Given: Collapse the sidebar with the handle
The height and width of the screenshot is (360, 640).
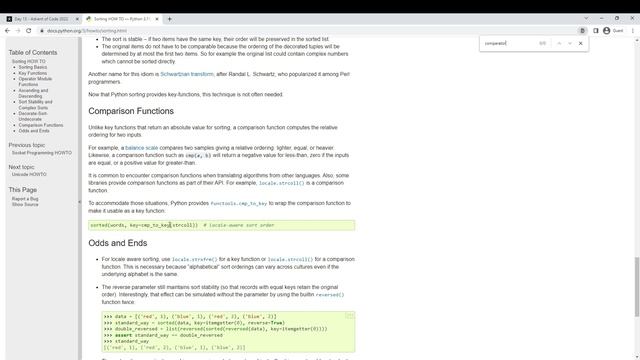Looking at the screenshot, I should pyautogui.click(x=80, y=202).
